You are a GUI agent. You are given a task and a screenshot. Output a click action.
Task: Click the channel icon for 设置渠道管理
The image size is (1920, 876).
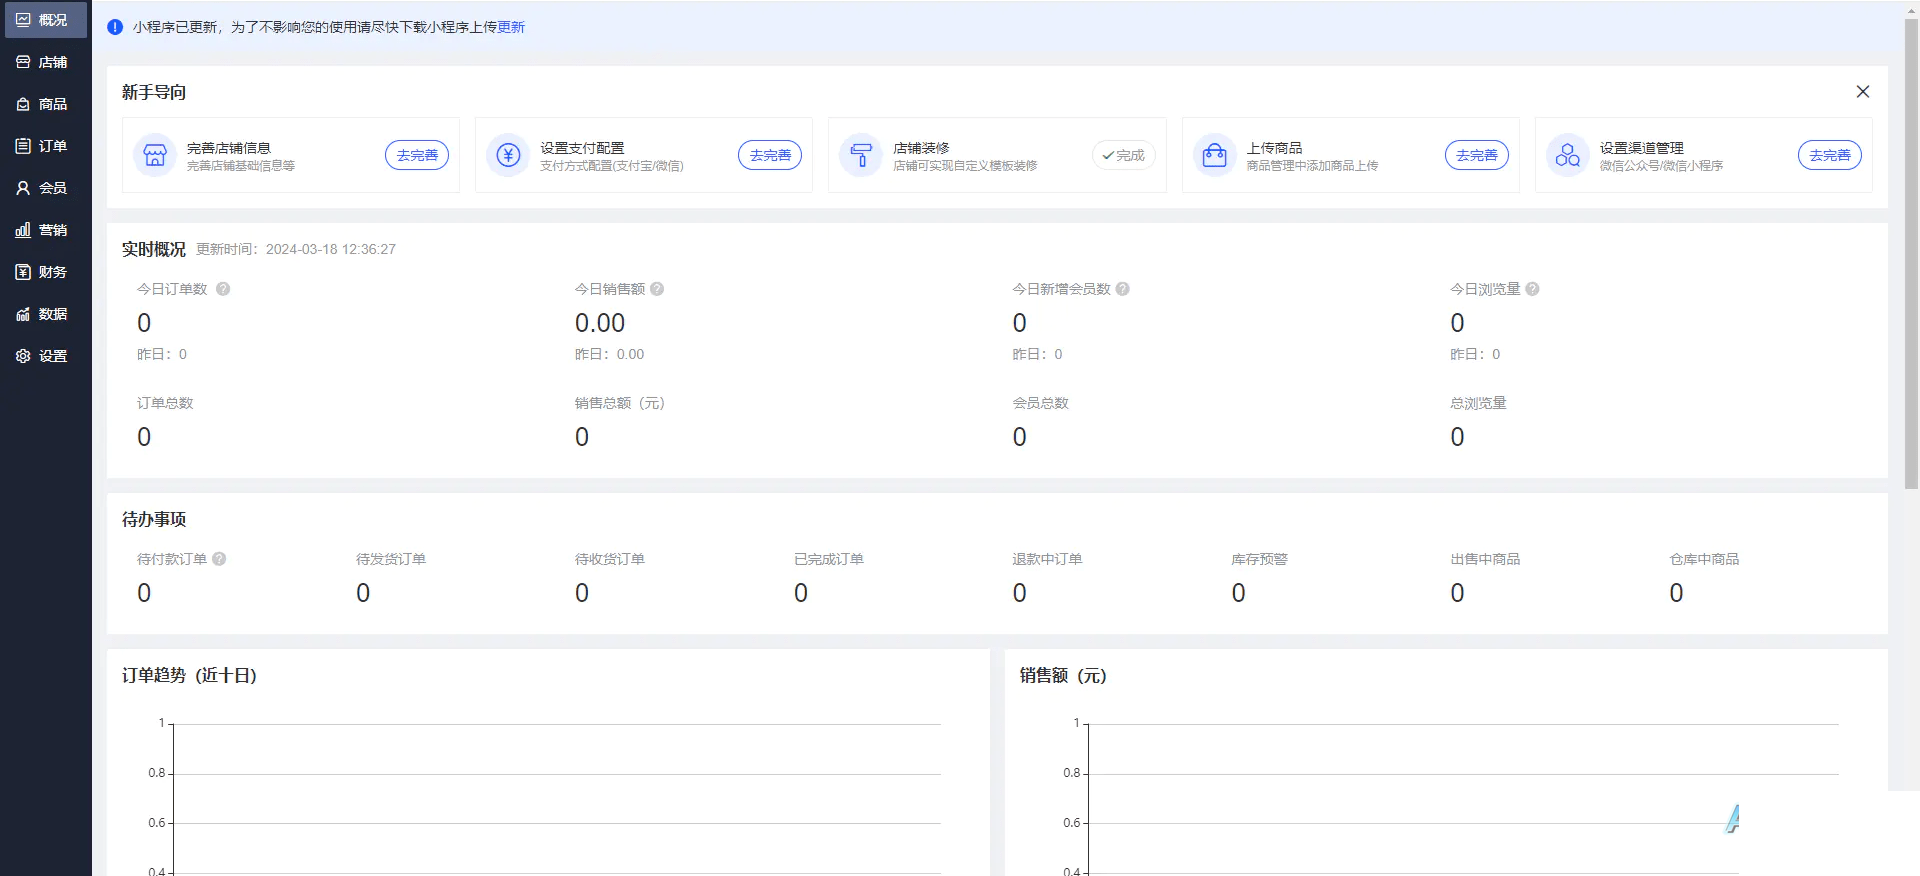1568,155
